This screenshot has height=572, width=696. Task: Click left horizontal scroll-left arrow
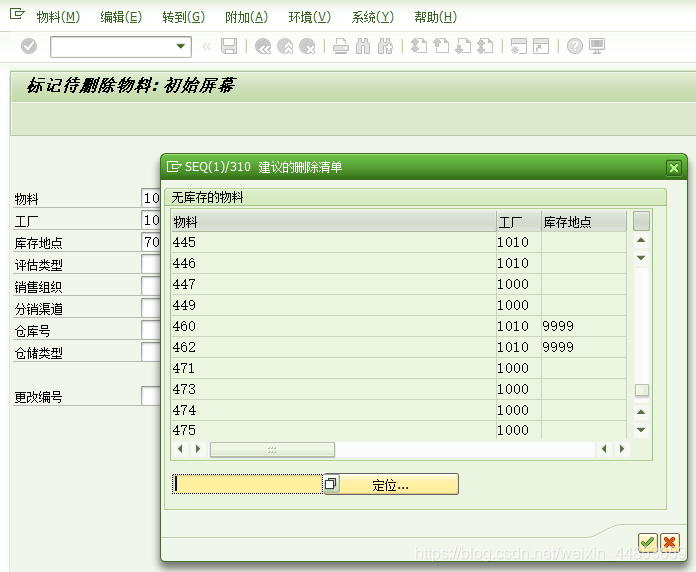click(x=180, y=449)
